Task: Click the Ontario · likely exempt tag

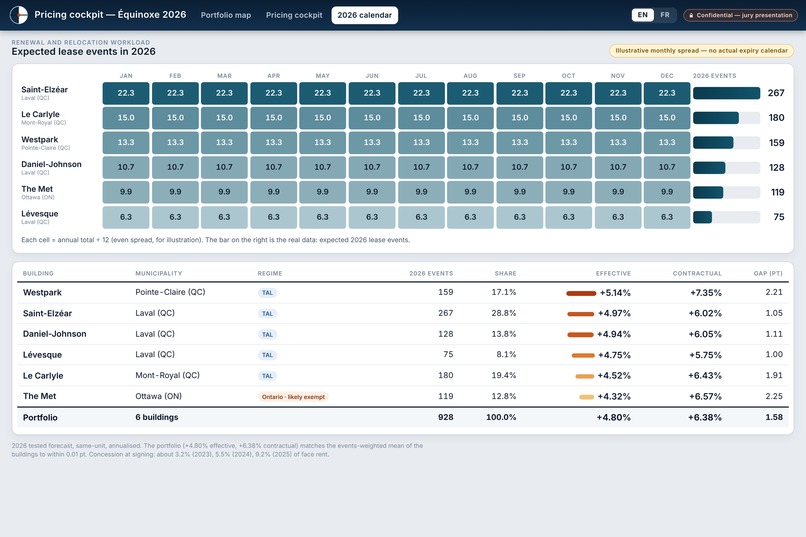Action: 293,397
